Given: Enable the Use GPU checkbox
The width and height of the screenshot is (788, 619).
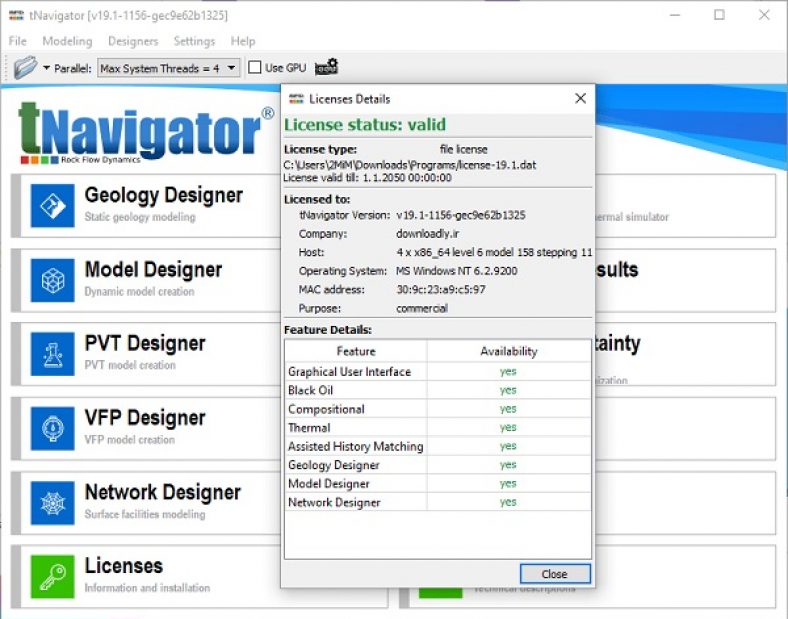Looking at the screenshot, I should point(255,68).
